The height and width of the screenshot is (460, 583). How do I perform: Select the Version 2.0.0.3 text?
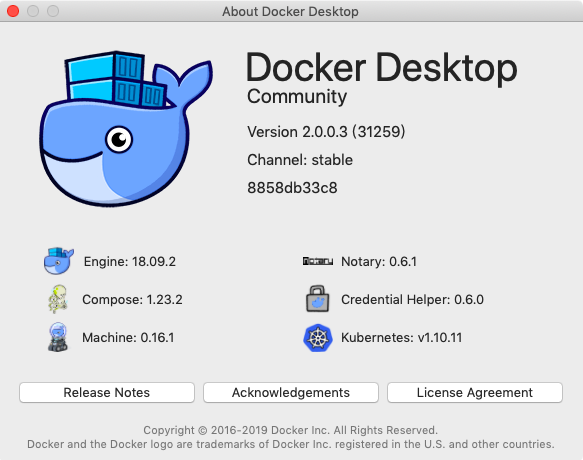click(326, 132)
